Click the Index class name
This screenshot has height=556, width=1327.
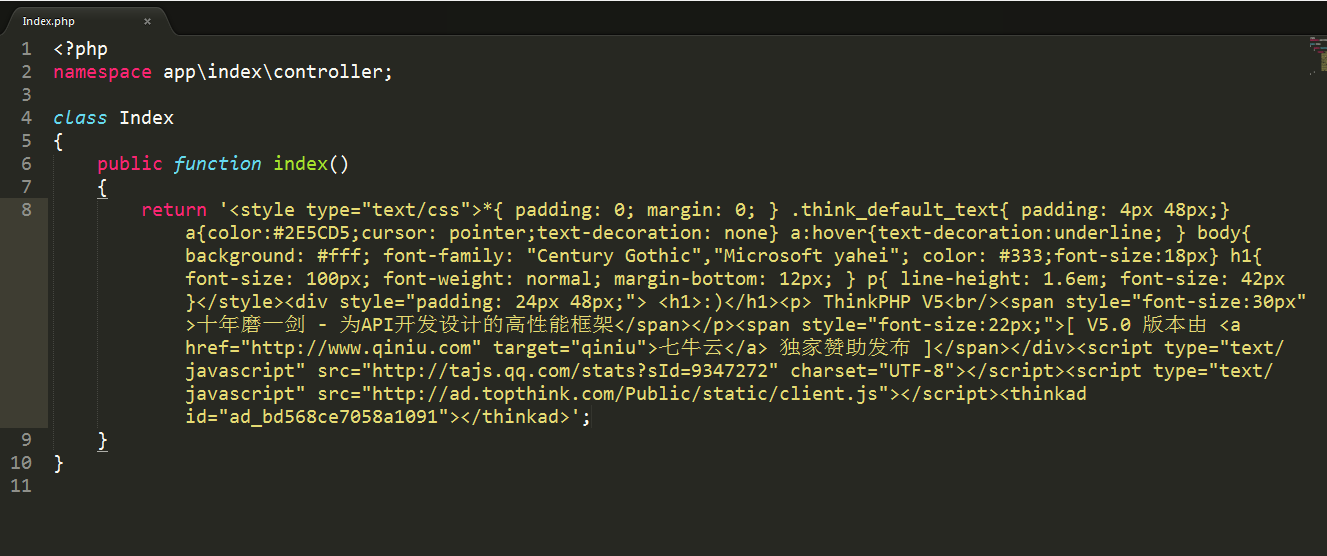tap(147, 118)
